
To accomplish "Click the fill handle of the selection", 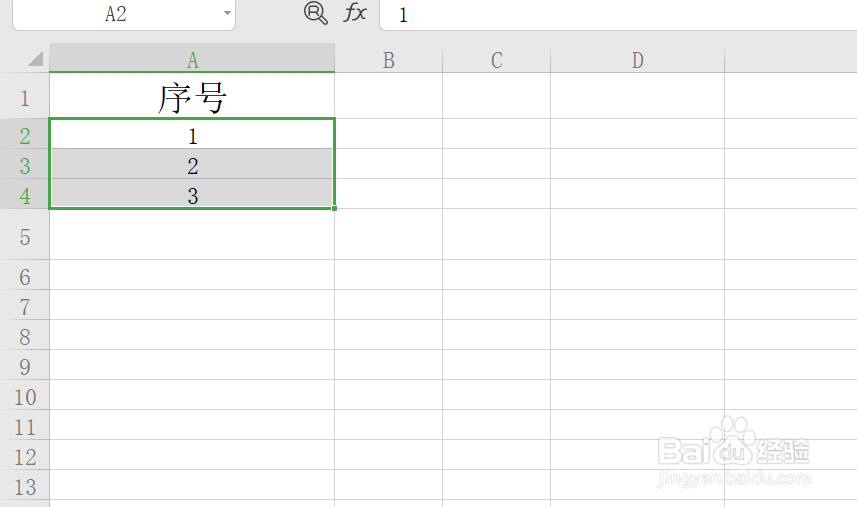I will click(334, 208).
